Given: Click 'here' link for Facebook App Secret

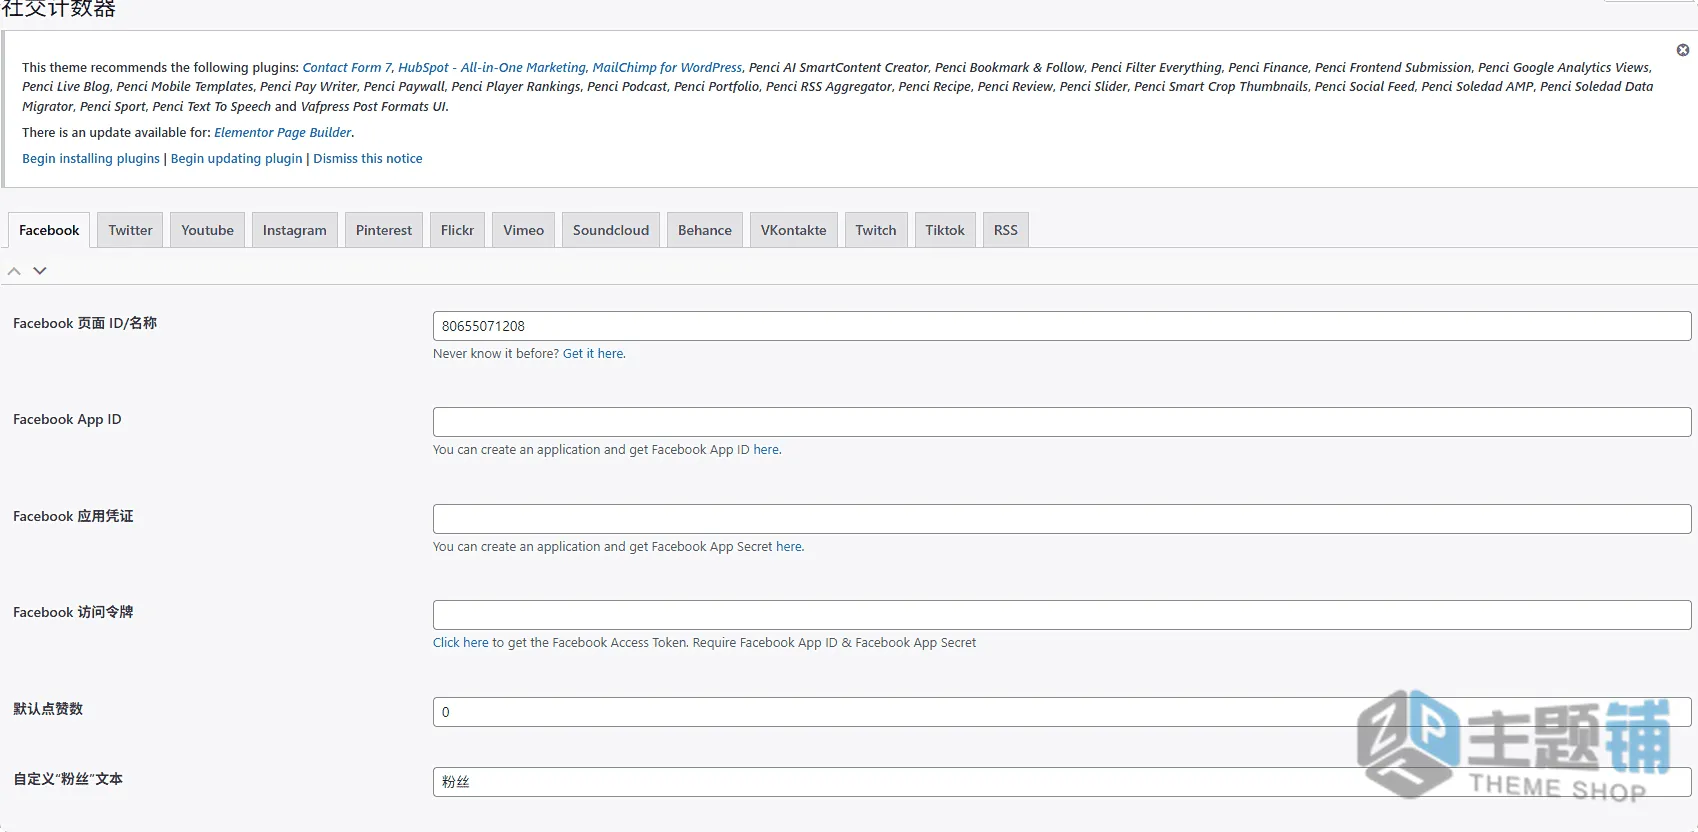Looking at the screenshot, I should pos(789,547).
